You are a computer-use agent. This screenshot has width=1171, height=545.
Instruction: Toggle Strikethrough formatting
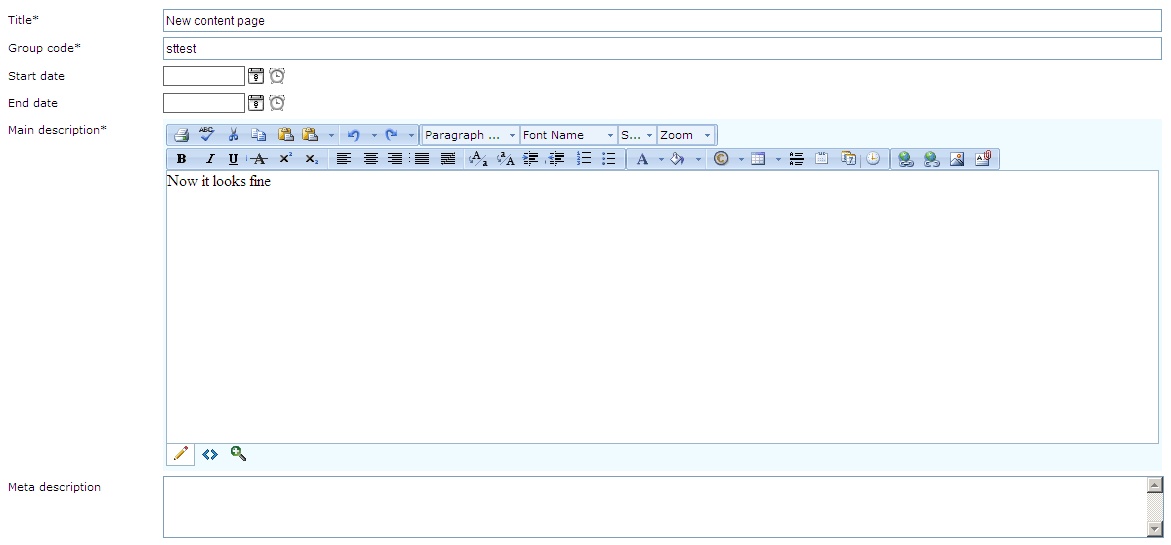point(259,158)
